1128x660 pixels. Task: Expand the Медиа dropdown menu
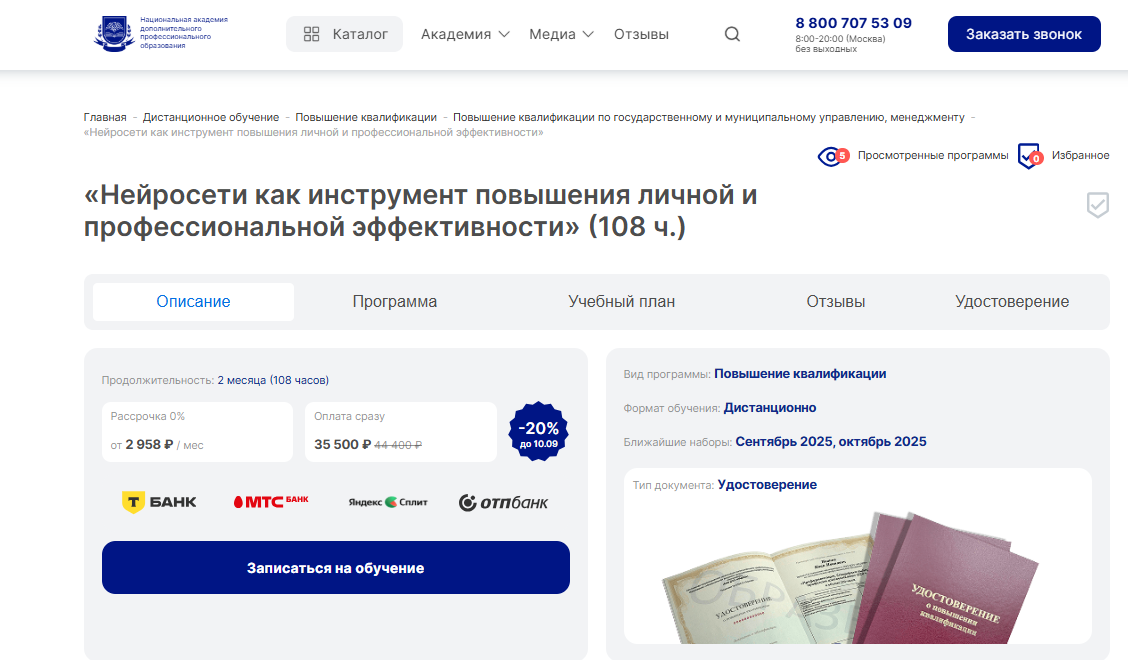click(x=561, y=34)
